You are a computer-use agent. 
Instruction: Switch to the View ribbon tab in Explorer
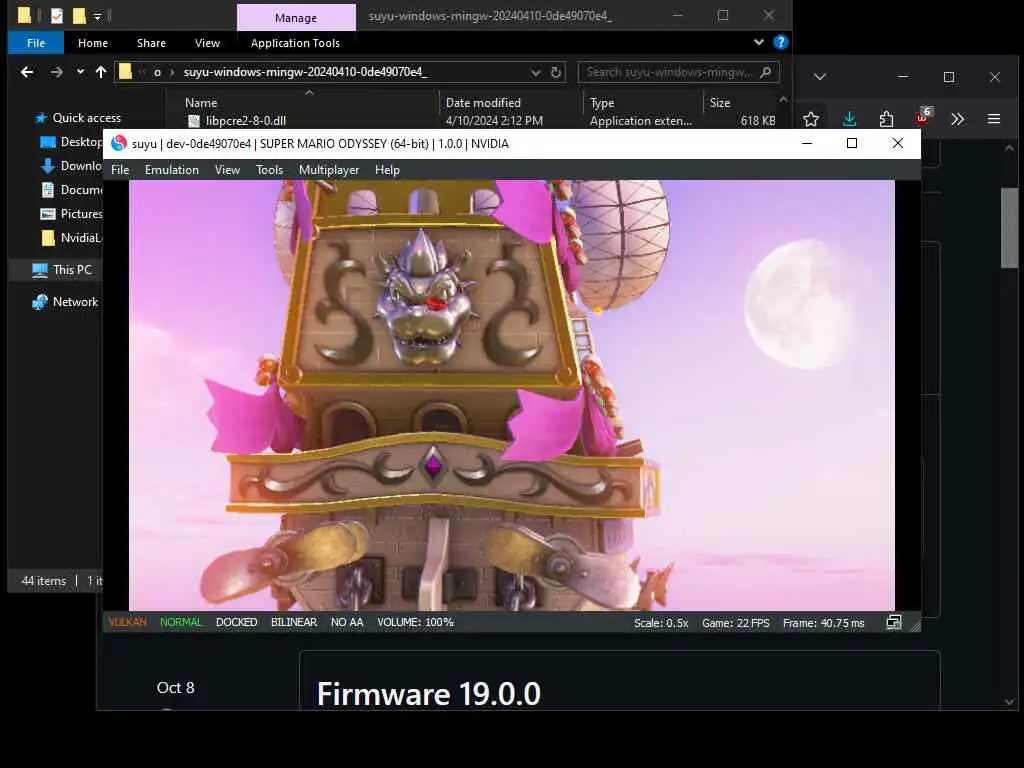[x=207, y=43]
